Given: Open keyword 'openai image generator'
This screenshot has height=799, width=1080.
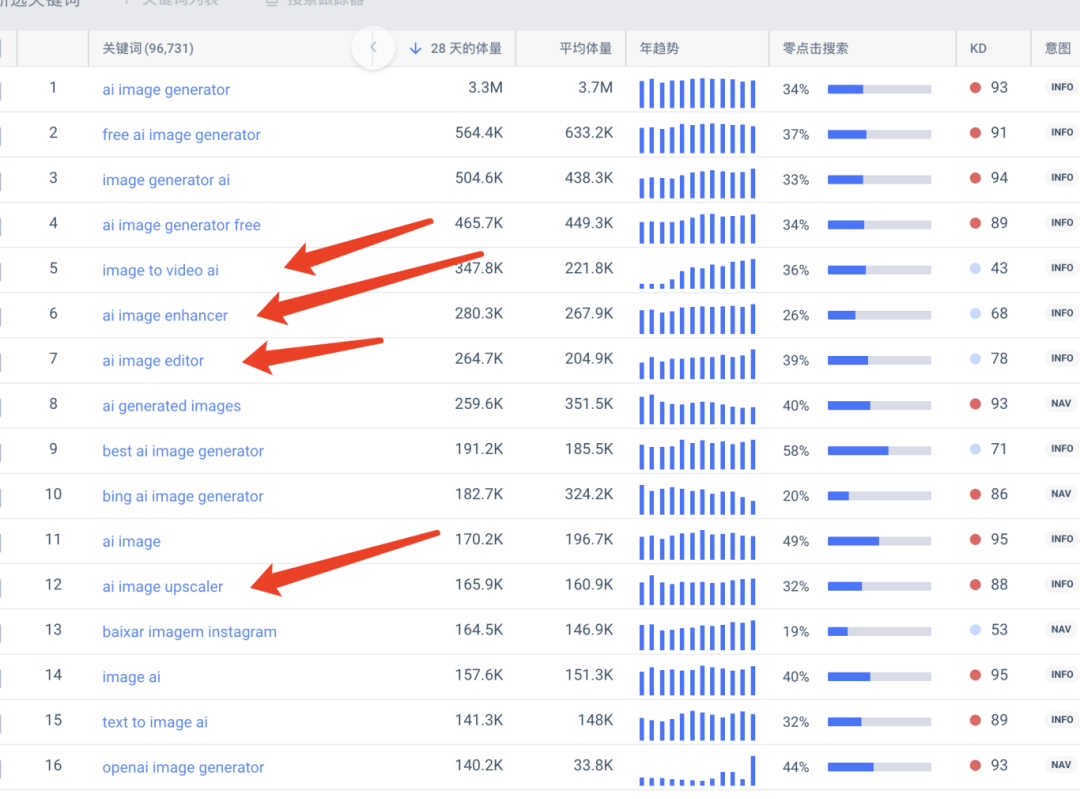Looking at the screenshot, I should pos(183,767).
